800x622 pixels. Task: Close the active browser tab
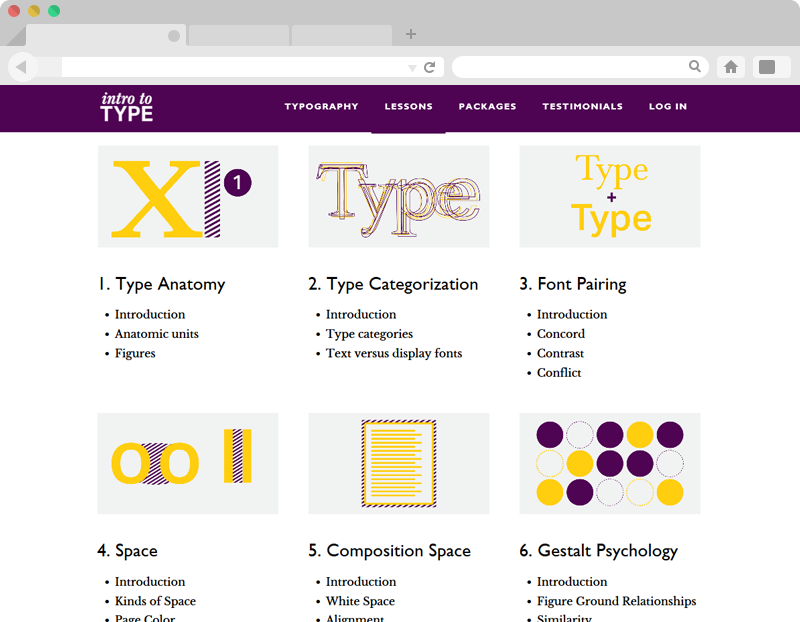(x=174, y=36)
